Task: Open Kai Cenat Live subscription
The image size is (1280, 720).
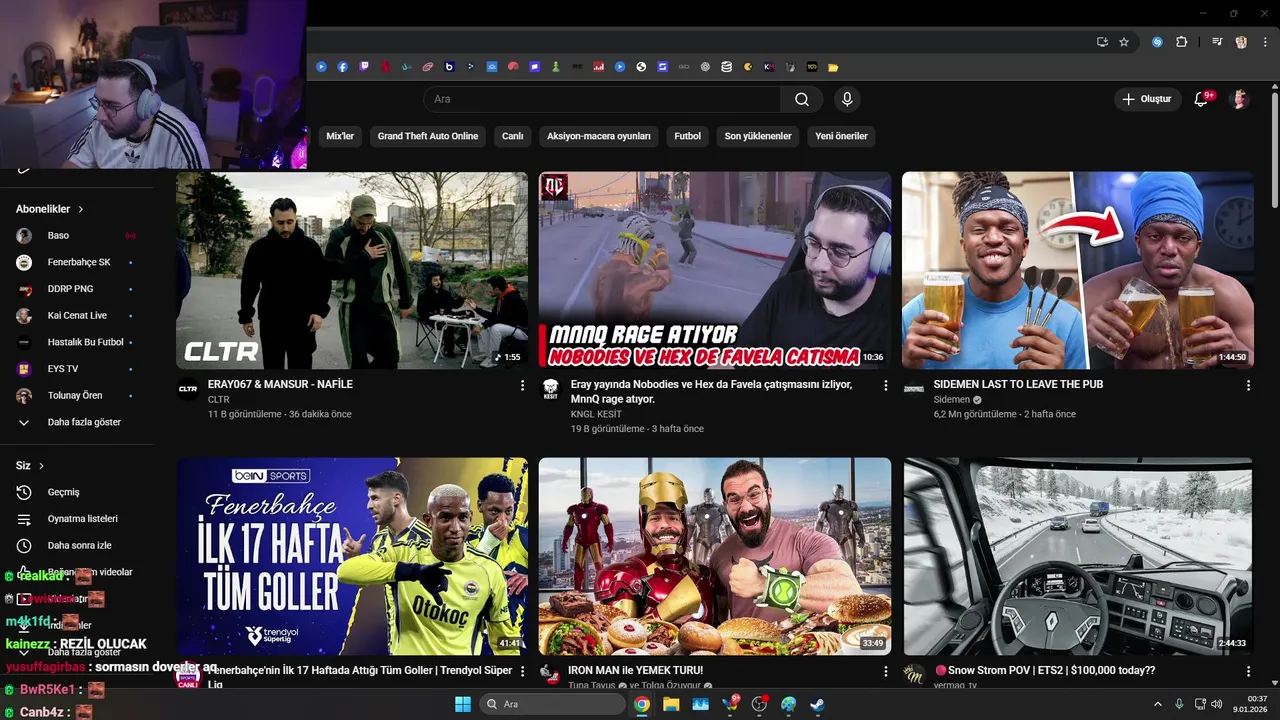Action: (77, 315)
